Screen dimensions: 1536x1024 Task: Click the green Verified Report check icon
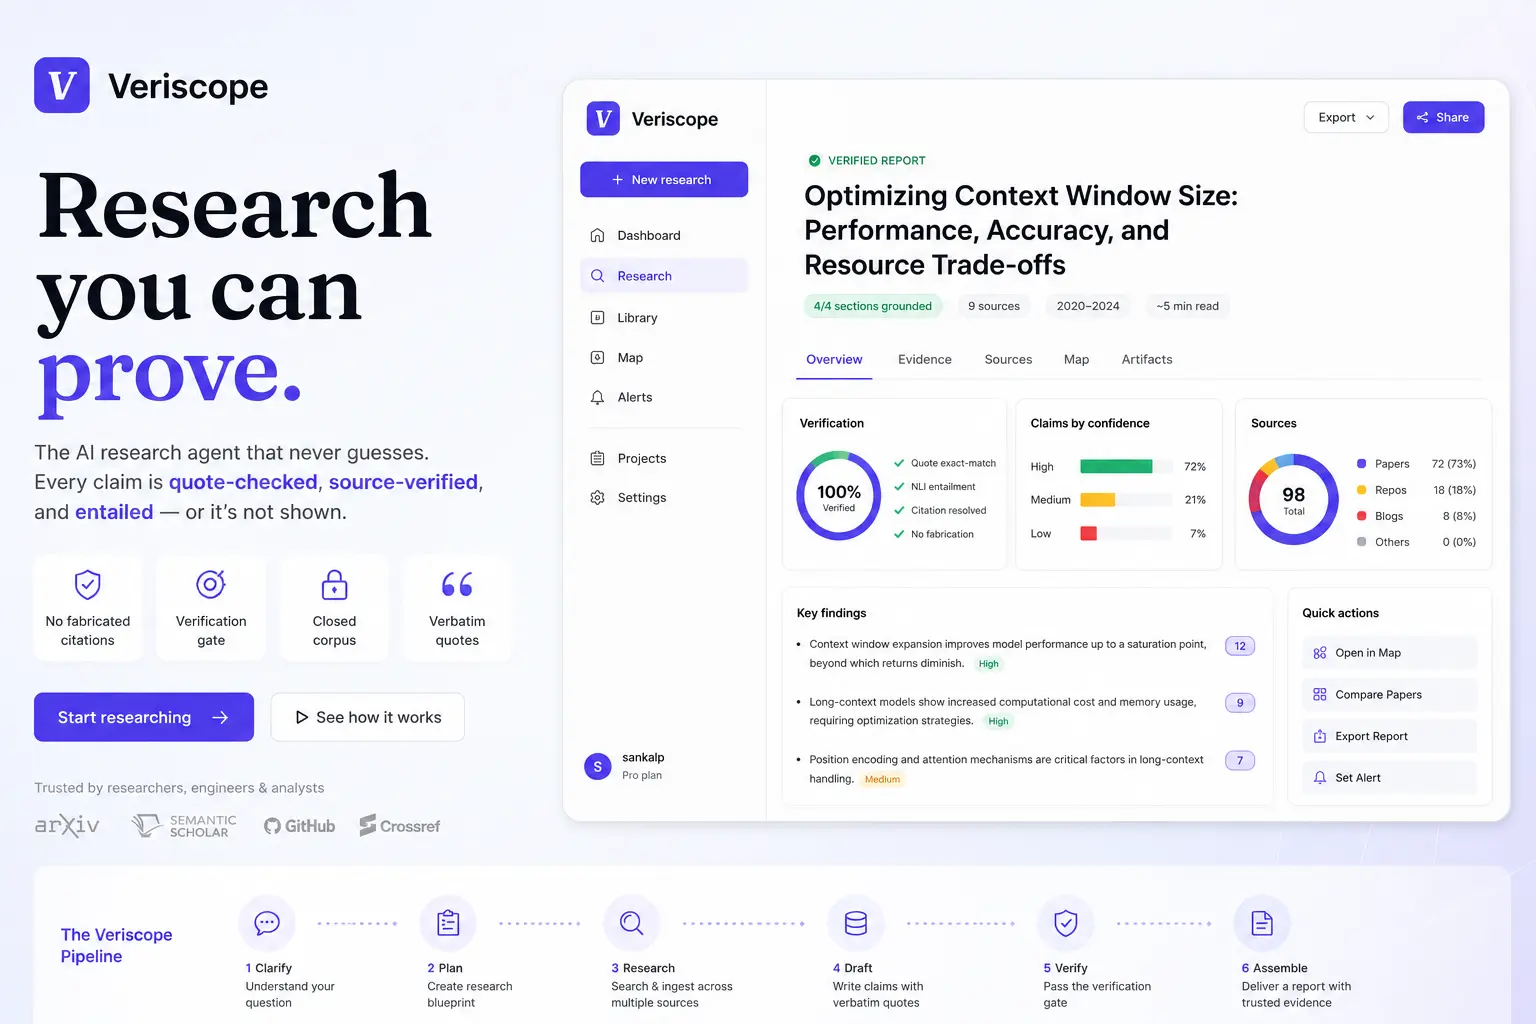[x=814, y=160]
